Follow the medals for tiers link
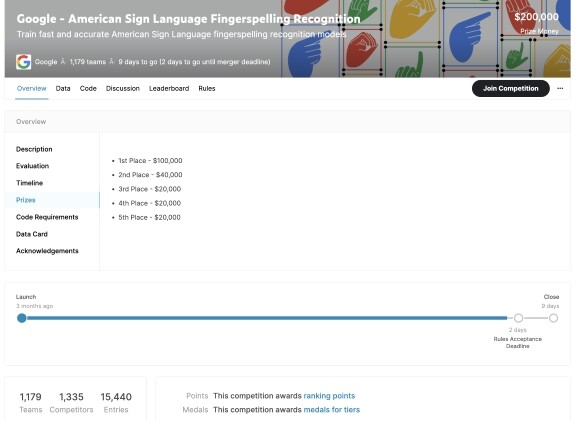 point(331,410)
